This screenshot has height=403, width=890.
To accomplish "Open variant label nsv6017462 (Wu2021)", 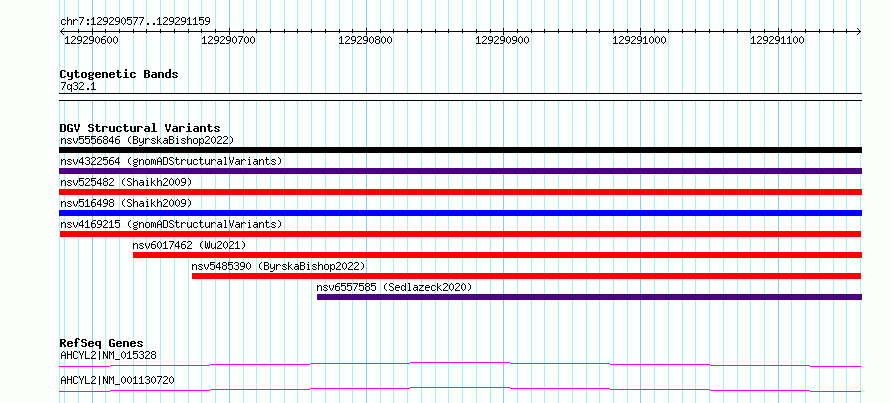I will click(190, 245).
